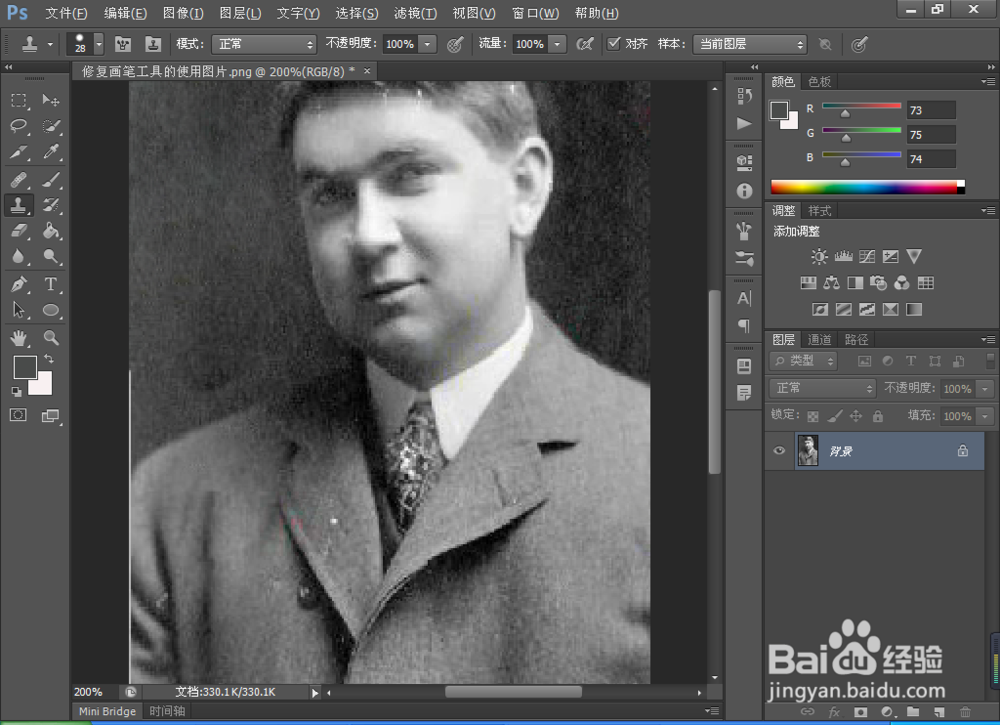Open the tool preset picker dropdown

(50, 44)
